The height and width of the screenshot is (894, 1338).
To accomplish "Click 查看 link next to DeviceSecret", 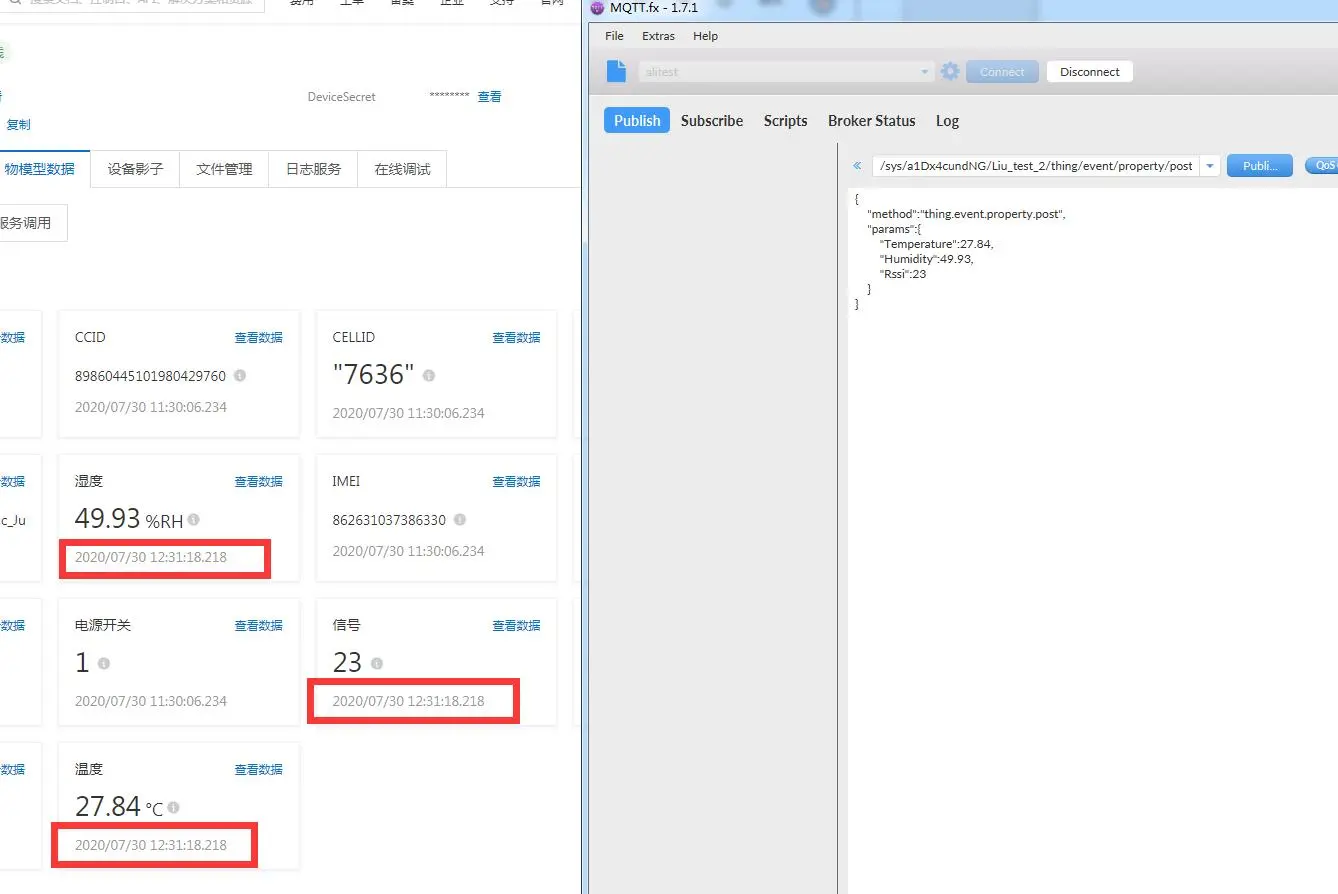I will click(x=489, y=97).
